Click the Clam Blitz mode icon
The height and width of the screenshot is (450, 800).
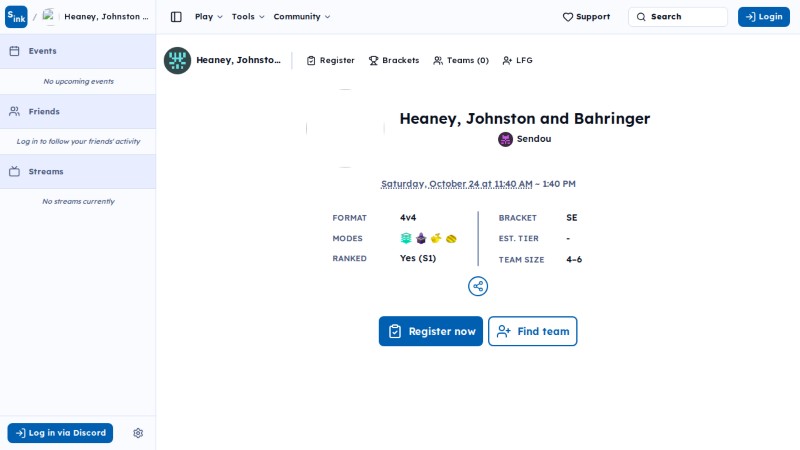(451, 238)
